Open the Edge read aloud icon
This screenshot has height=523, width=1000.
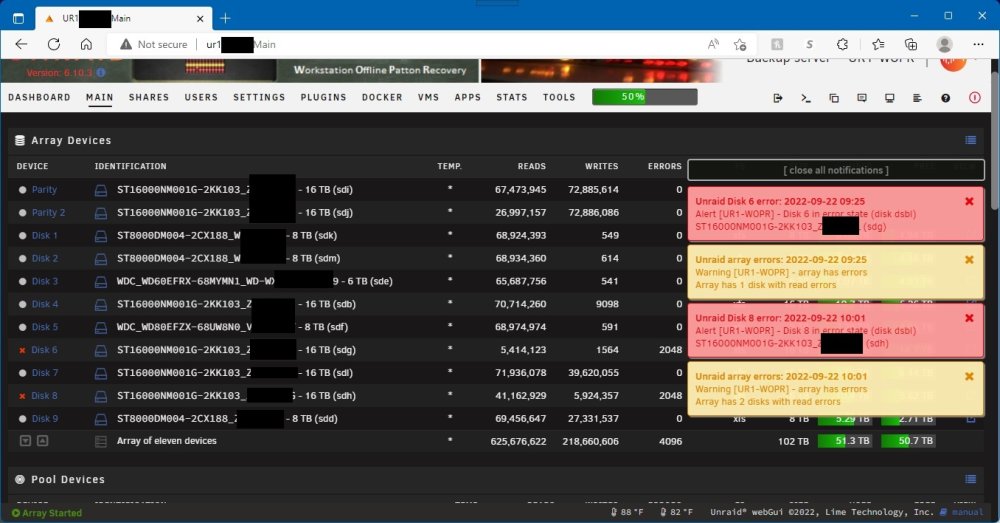coord(713,44)
